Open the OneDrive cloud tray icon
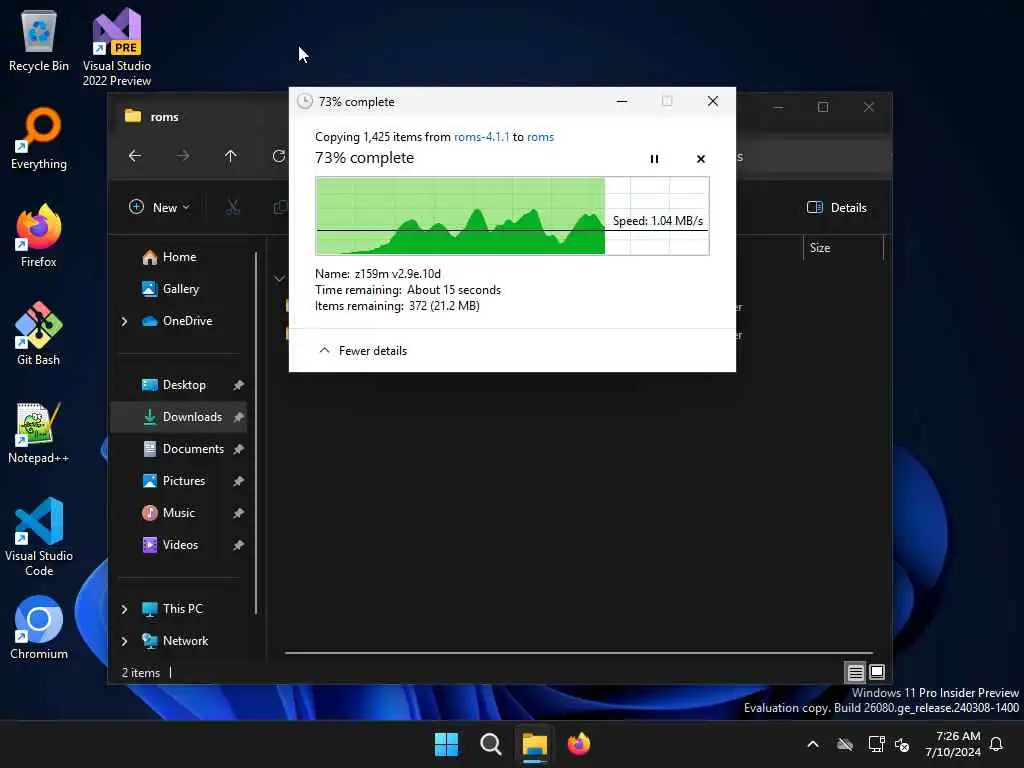This screenshot has width=1024, height=768. (845, 744)
